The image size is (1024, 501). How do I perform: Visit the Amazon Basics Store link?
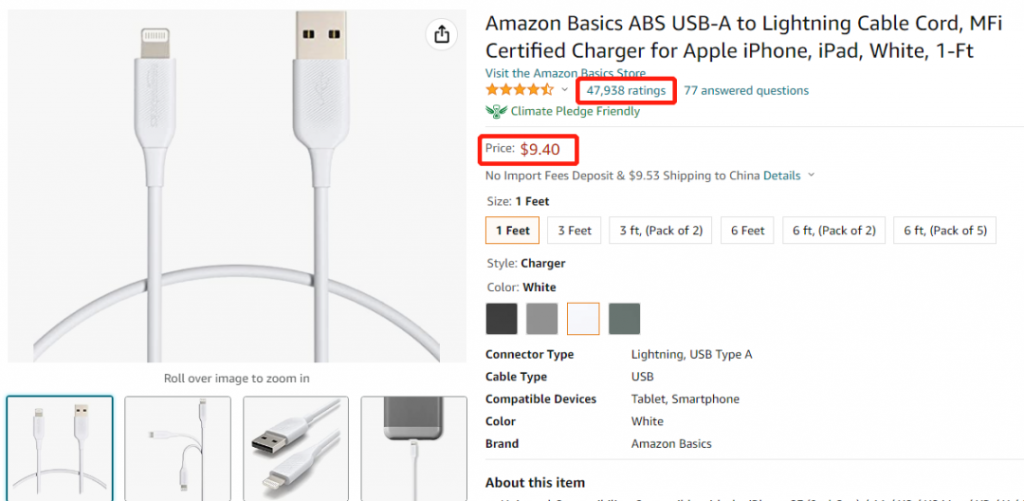(x=566, y=73)
